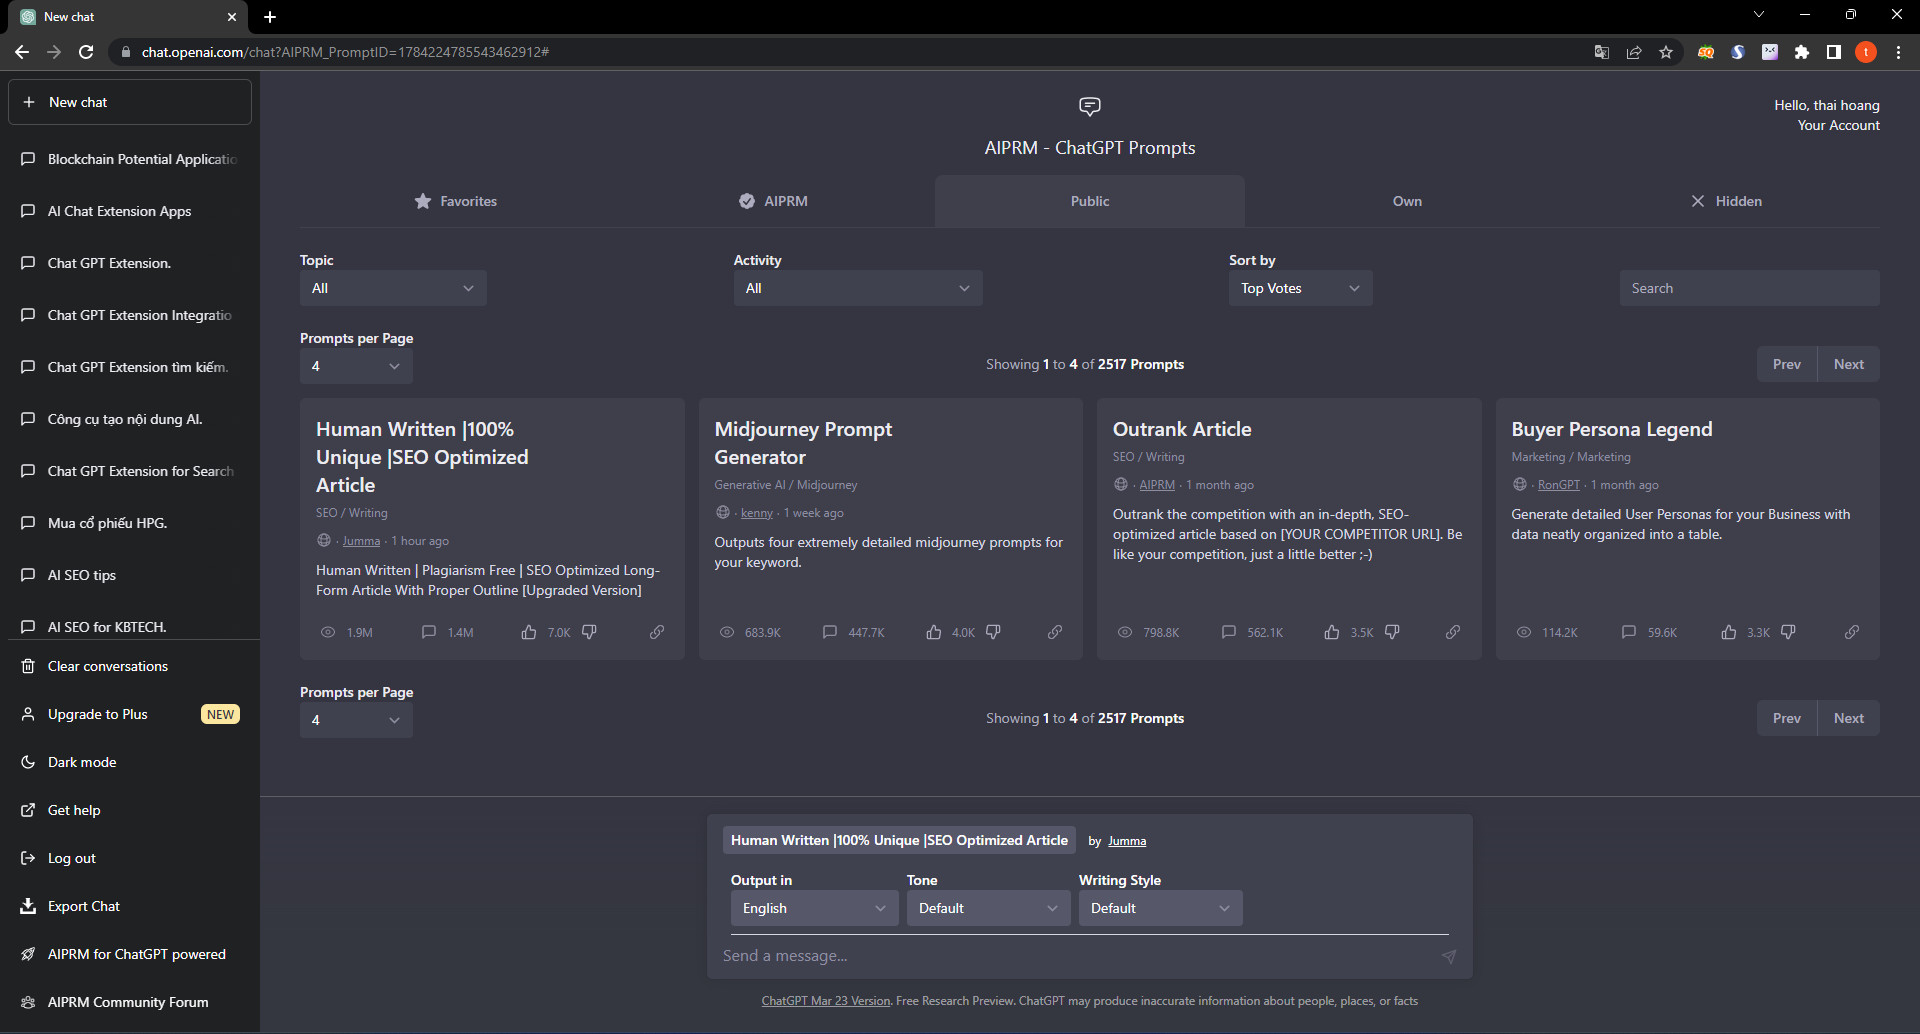This screenshot has height=1034, width=1920.
Task: Switch to the Own prompts tab
Action: coord(1407,201)
